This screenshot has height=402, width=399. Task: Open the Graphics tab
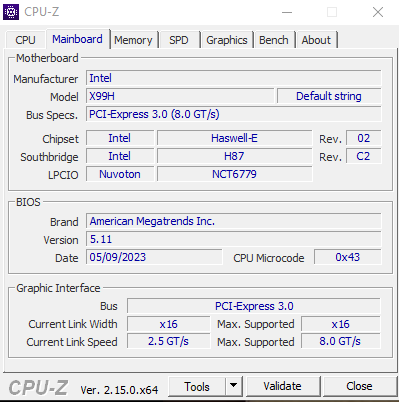pyautogui.click(x=227, y=40)
